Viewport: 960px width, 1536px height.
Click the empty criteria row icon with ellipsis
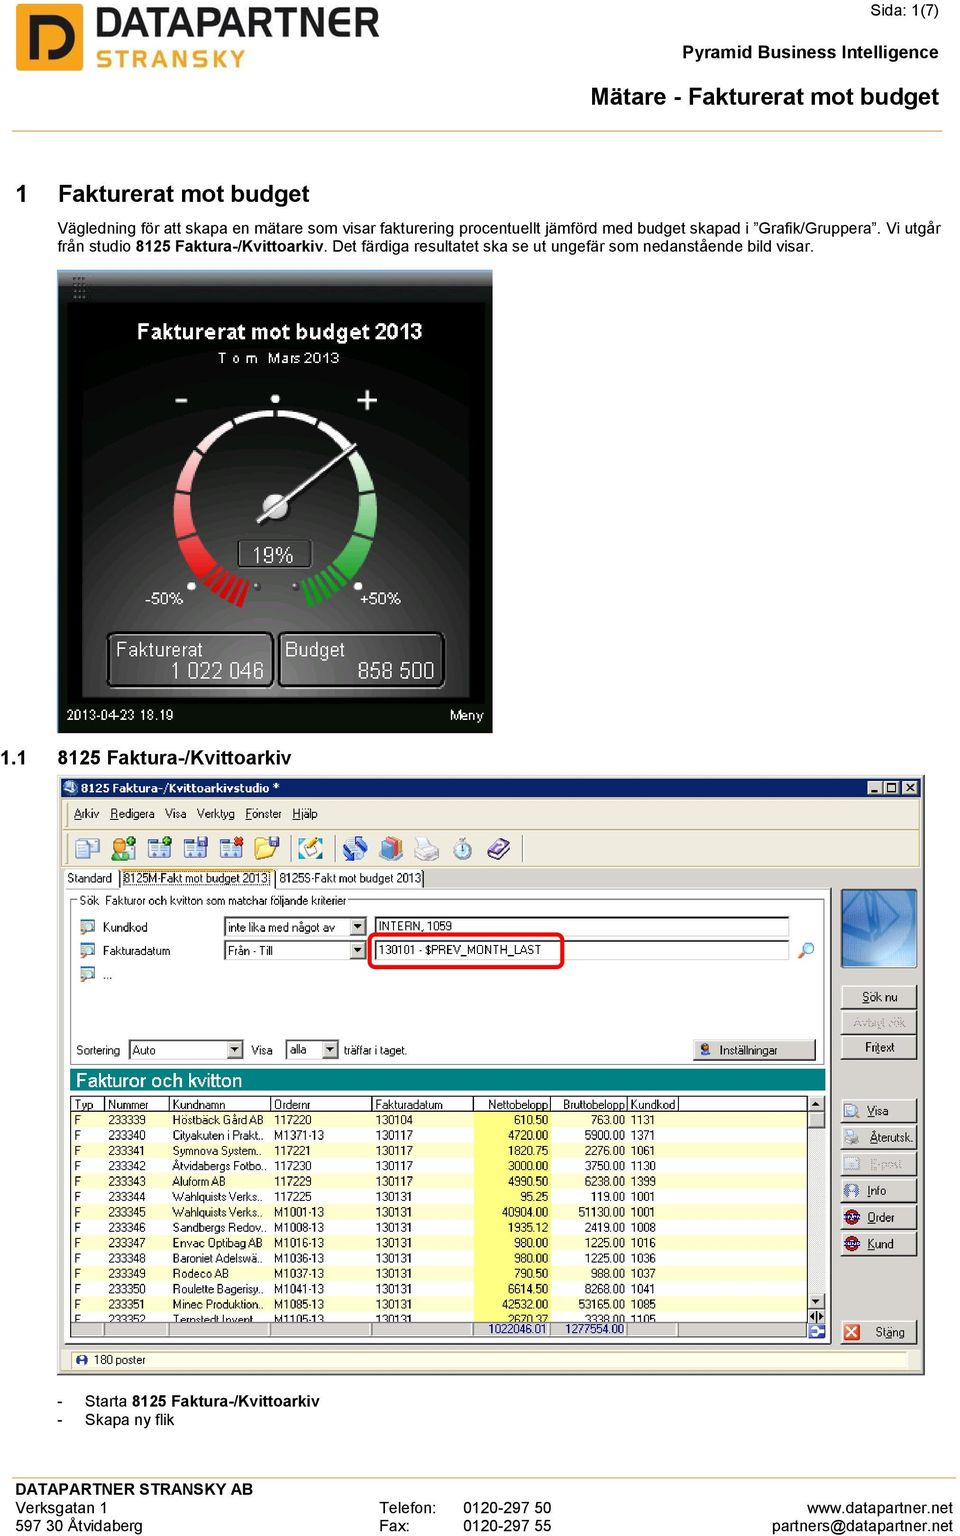click(88, 973)
